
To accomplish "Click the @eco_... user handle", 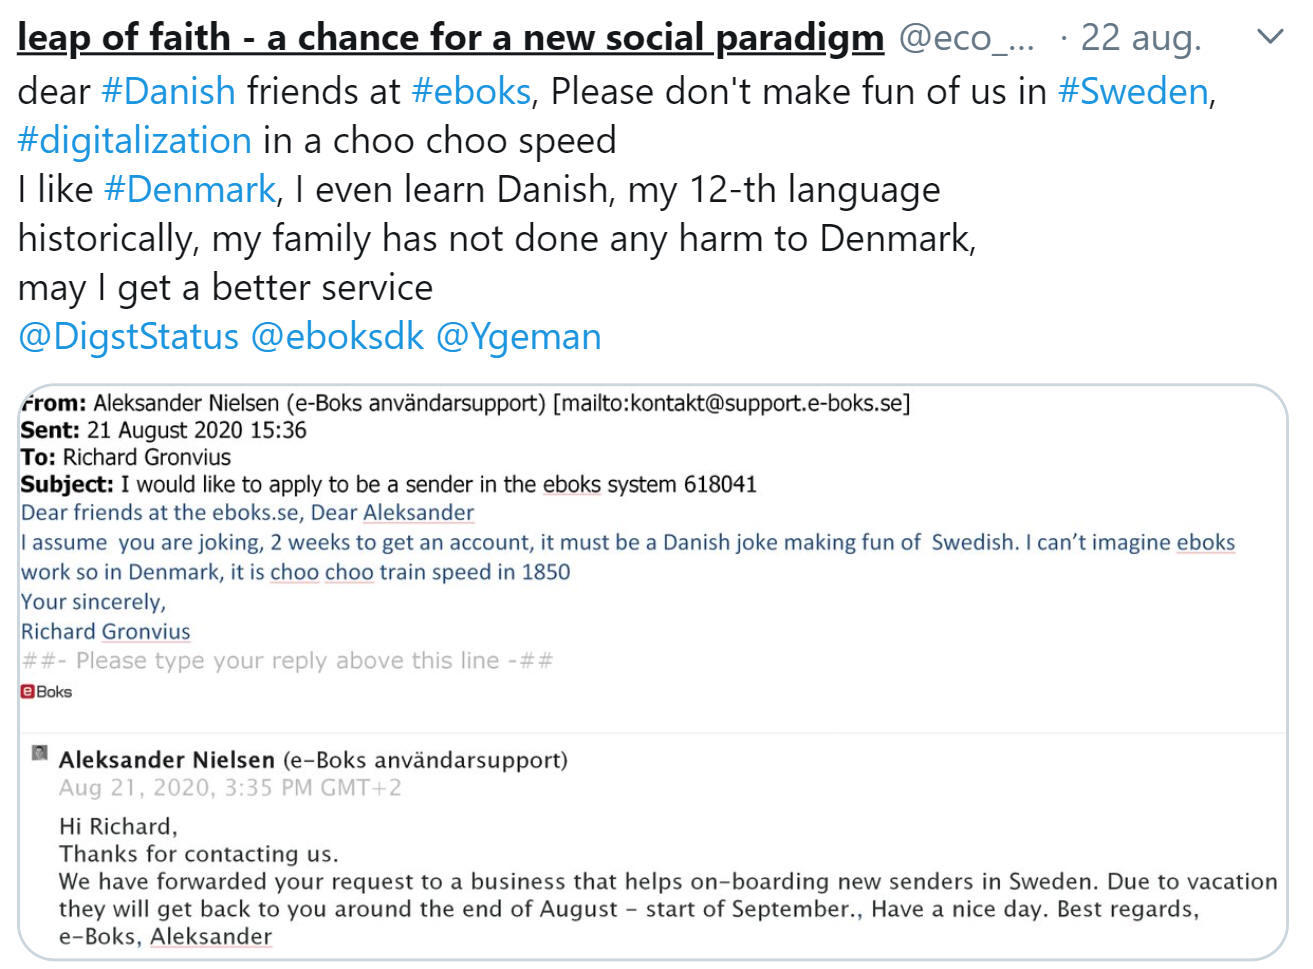I will [966, 38].
